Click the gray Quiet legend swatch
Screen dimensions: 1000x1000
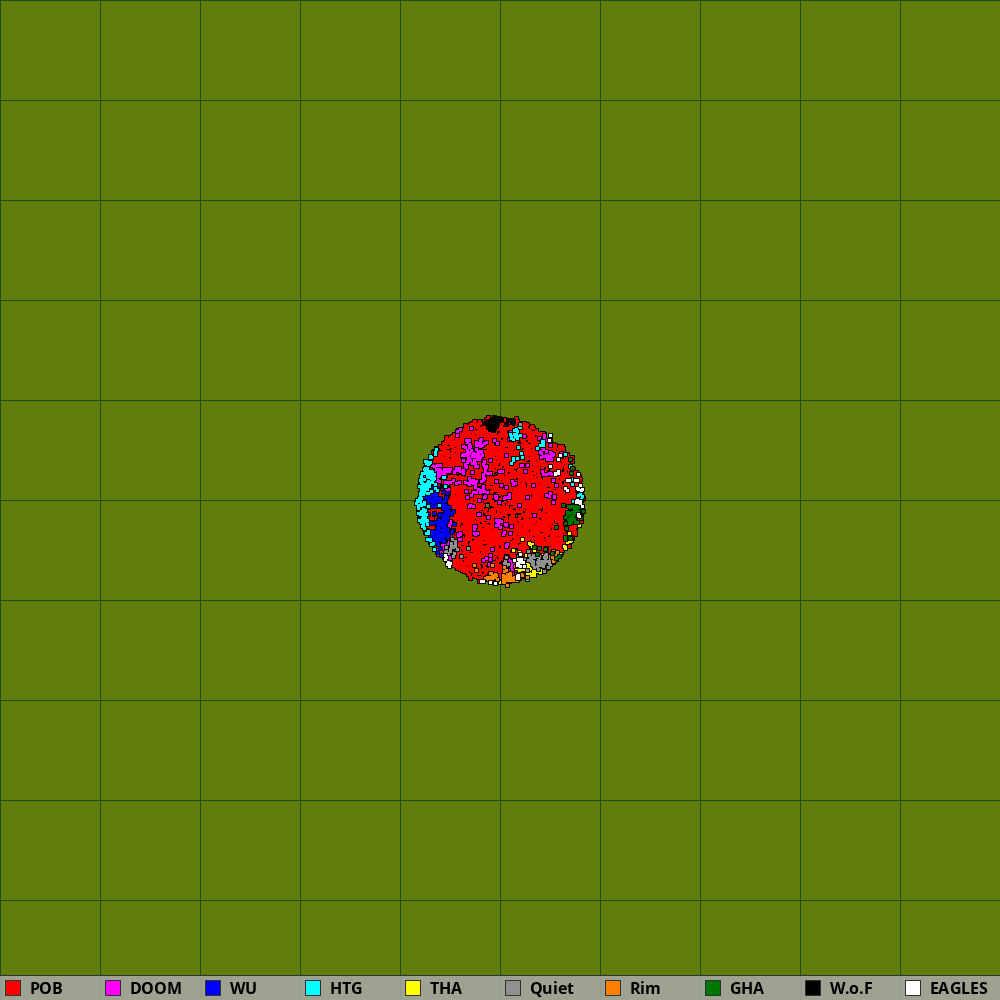point(513,988)
